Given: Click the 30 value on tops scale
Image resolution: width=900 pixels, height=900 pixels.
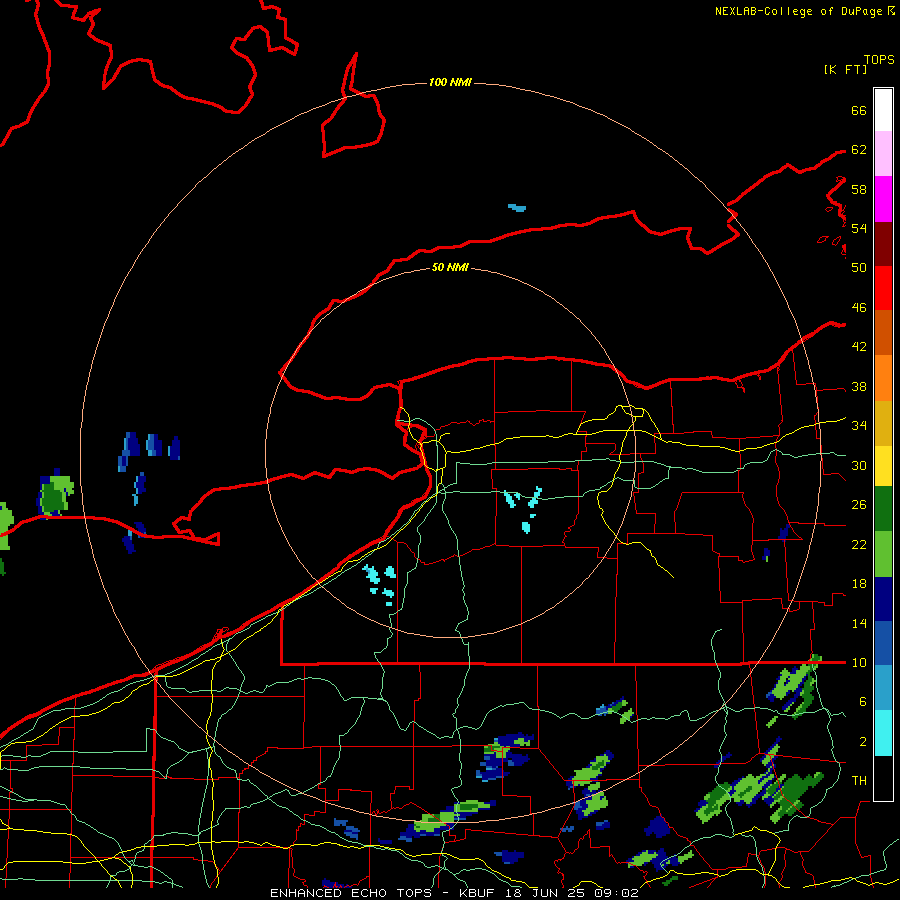Looking at the screenshot, I should tap(859, 465).
